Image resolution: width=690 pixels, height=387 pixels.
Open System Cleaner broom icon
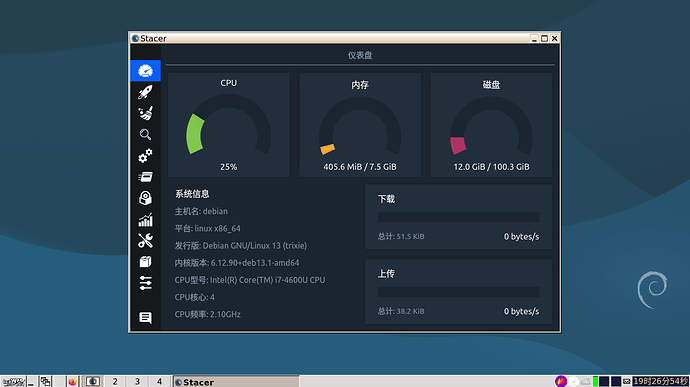145,113
